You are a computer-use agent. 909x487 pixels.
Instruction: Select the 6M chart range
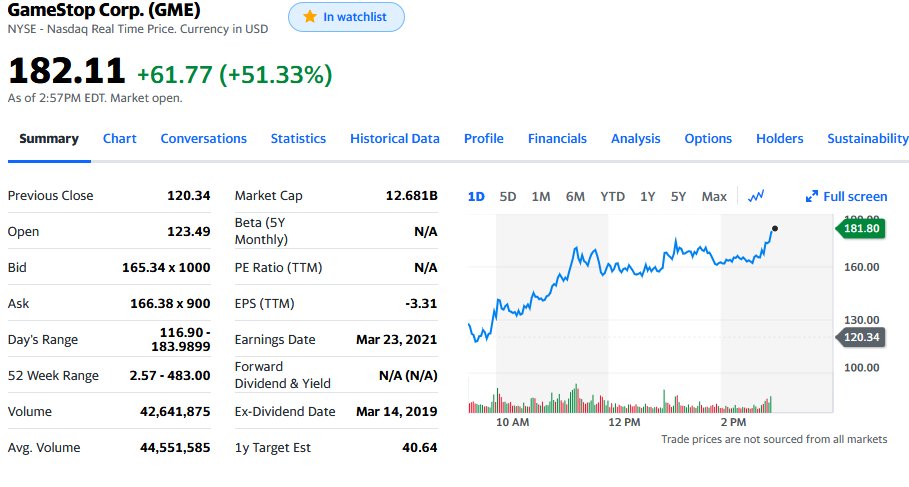pos(575,197)
